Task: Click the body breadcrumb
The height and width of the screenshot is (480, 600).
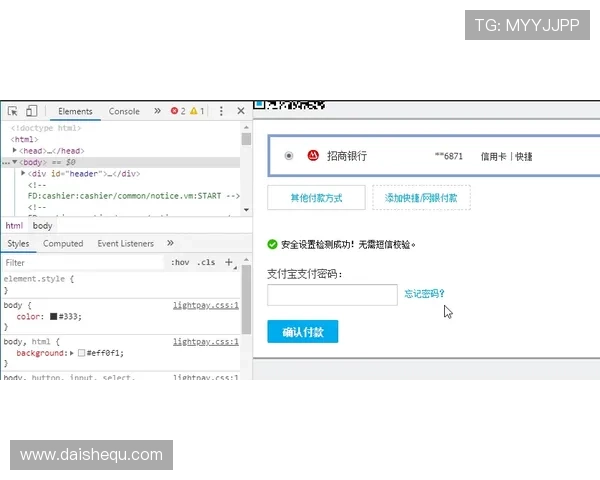Action: point(42,226)
